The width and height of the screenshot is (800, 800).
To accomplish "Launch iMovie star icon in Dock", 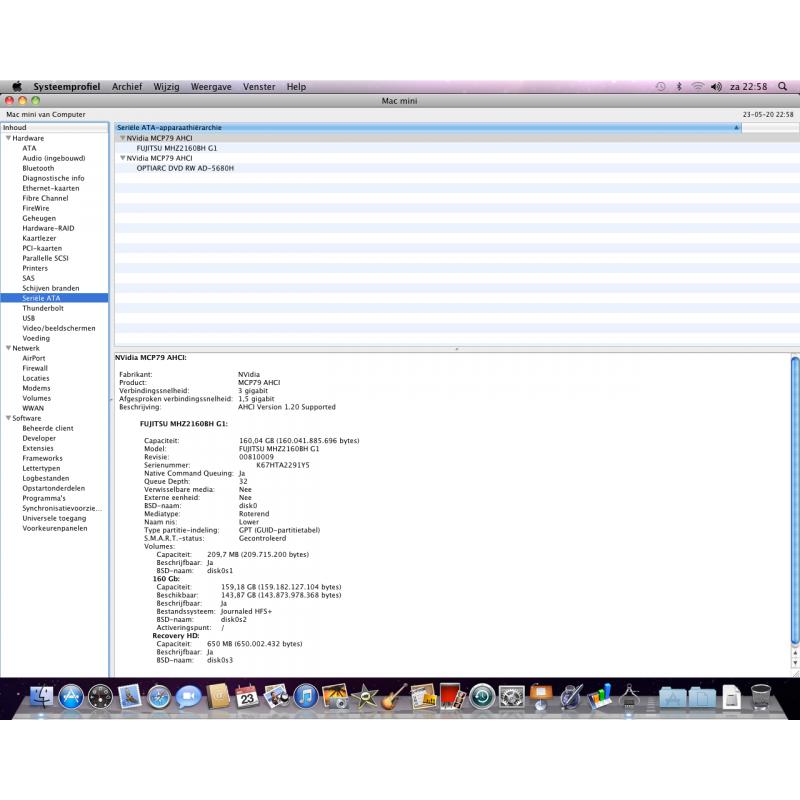I will coord(364,697).
